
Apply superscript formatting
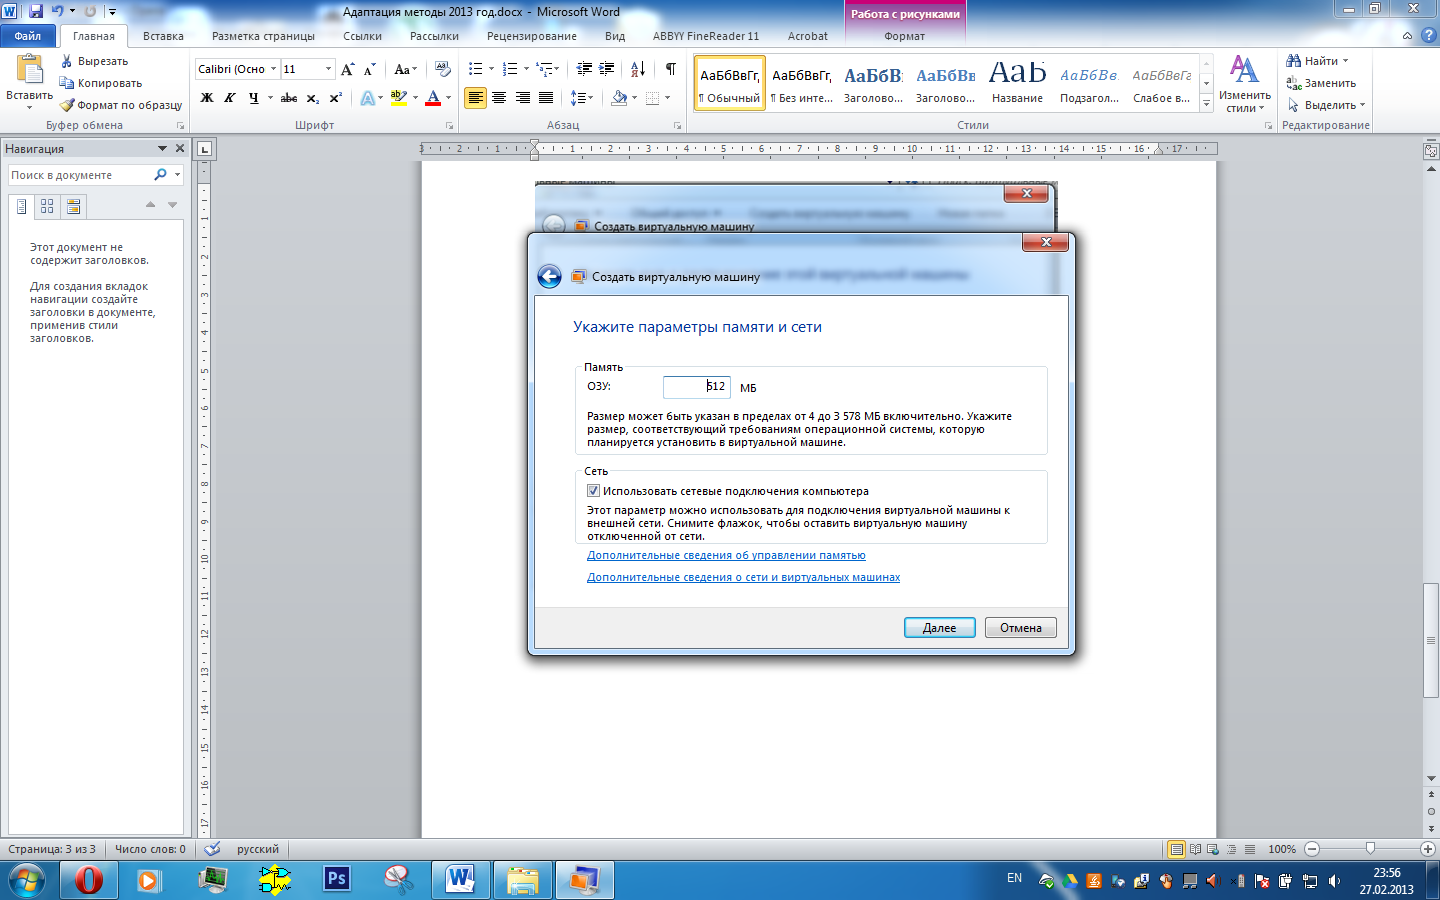coord(336,98)
